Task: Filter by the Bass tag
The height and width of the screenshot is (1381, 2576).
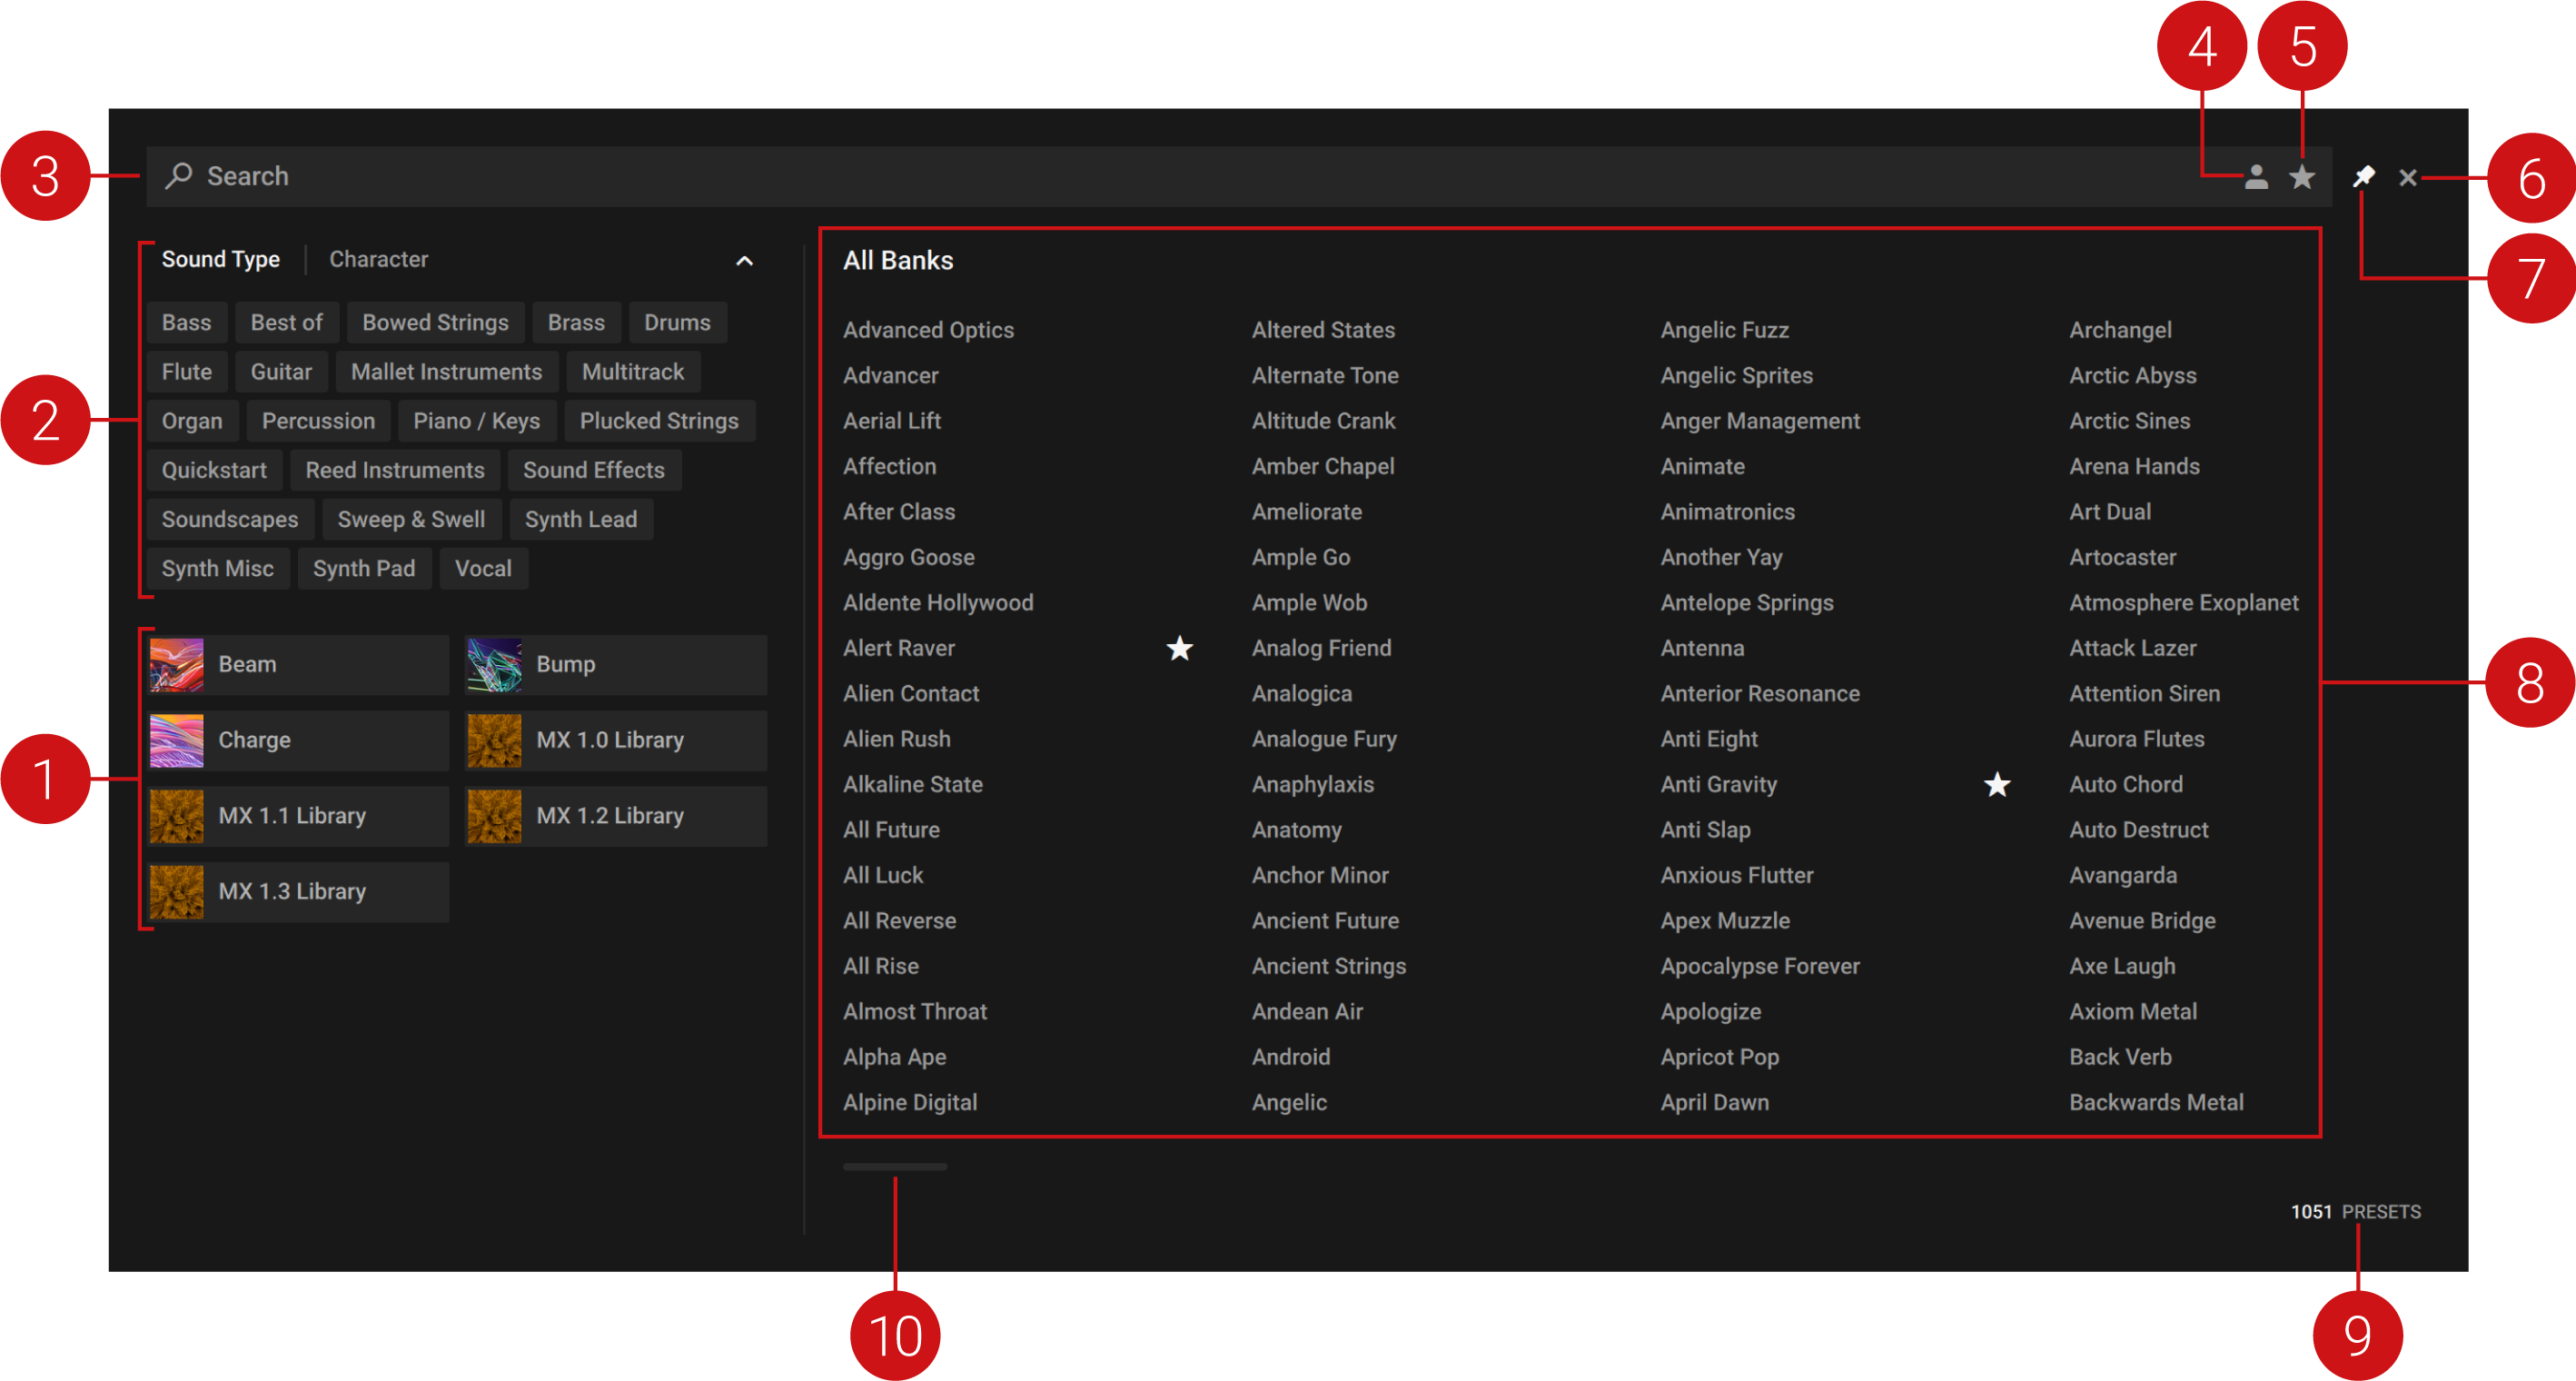Action: tap(186, 323)
